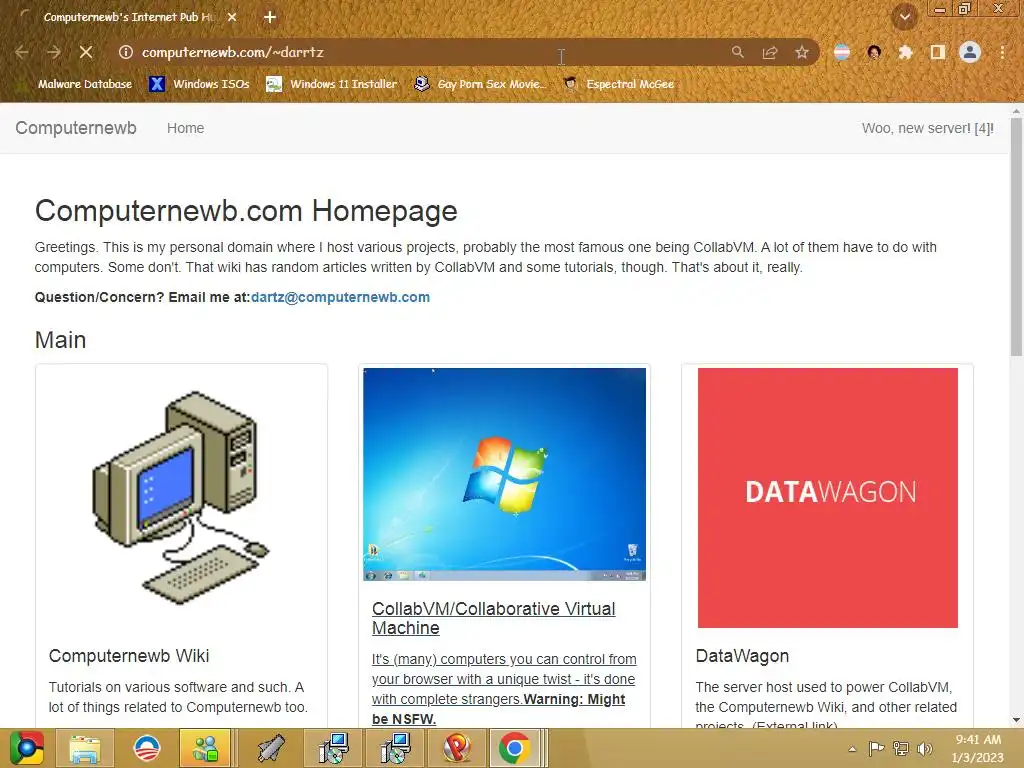This screenshot has width=1024, height=768.
Task: Open the retro computer wiki image
Action: 182,498
